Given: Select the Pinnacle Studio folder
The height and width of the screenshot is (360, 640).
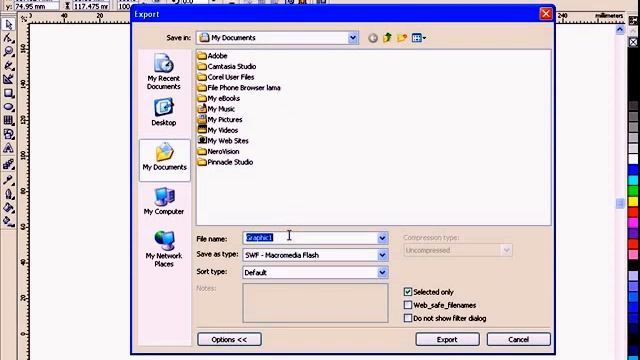Looking at the screenshot, I should 225,162.
